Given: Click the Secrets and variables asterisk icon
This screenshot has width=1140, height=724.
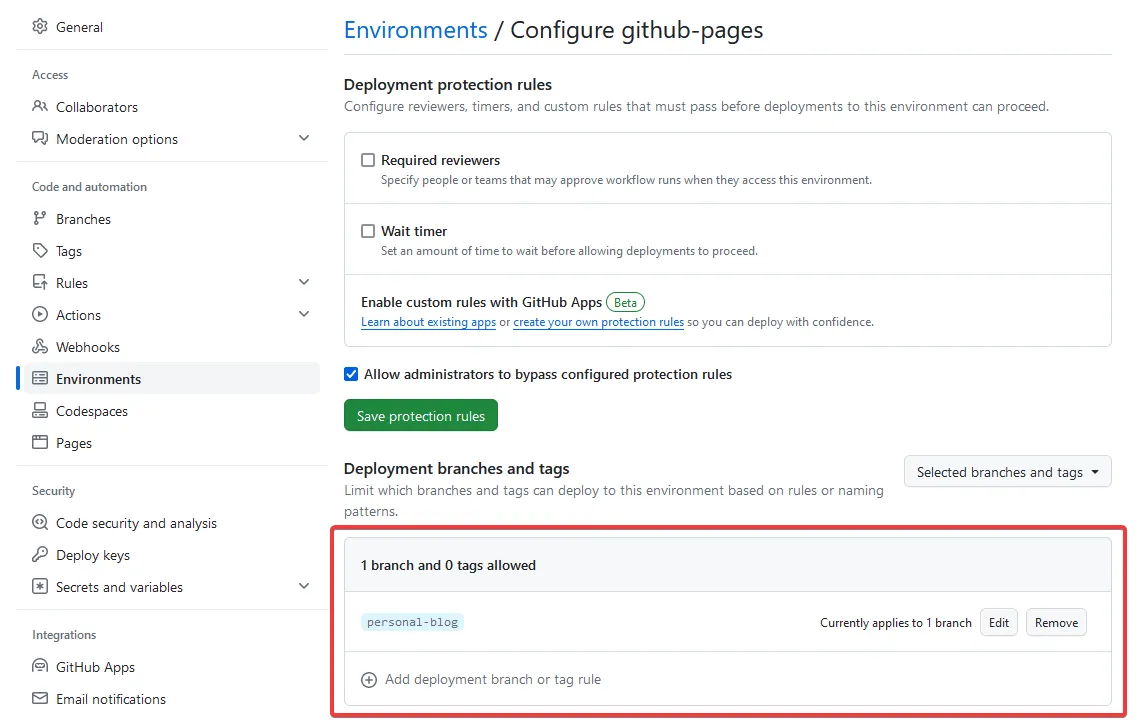Looking at the screenshot, I should click(40, 587).
